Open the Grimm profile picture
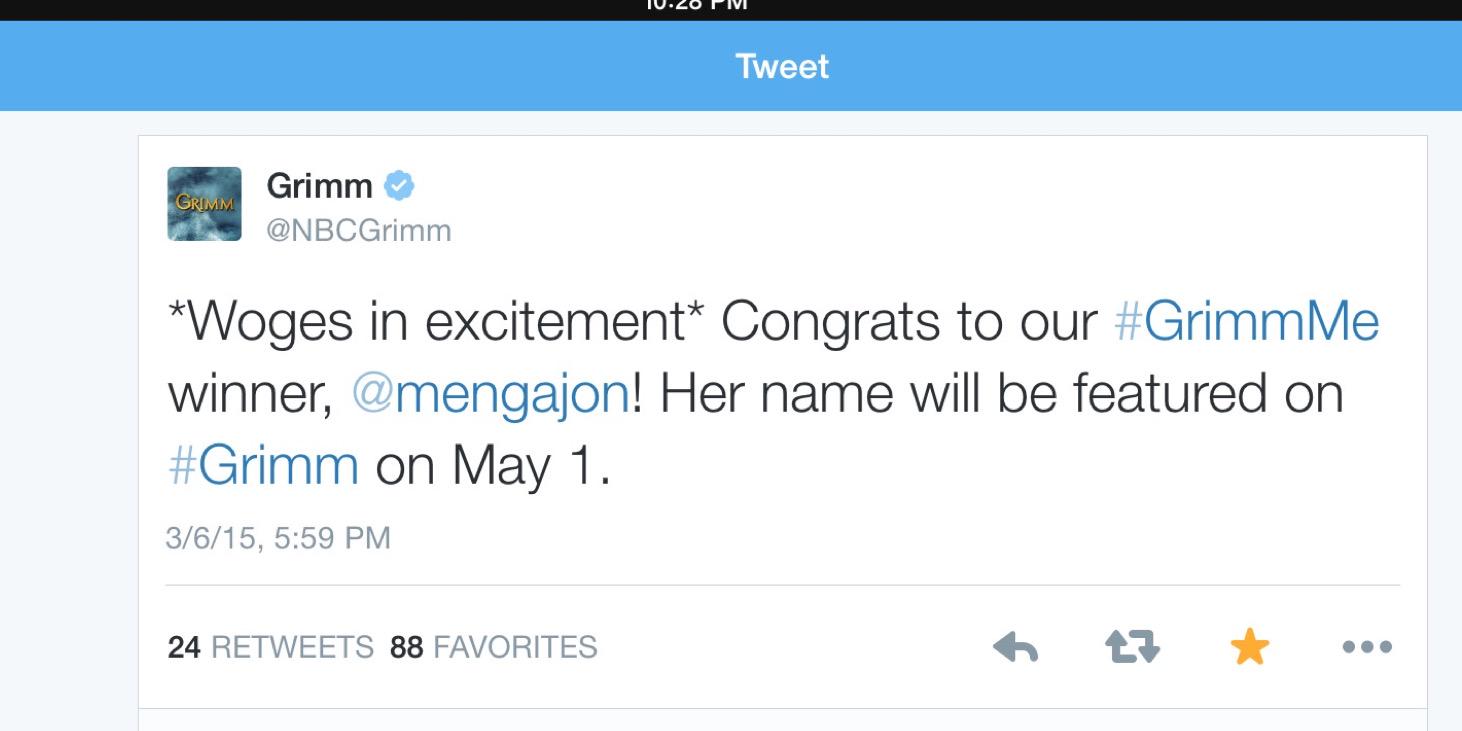Screen dimensions: 1462x731 204,204
